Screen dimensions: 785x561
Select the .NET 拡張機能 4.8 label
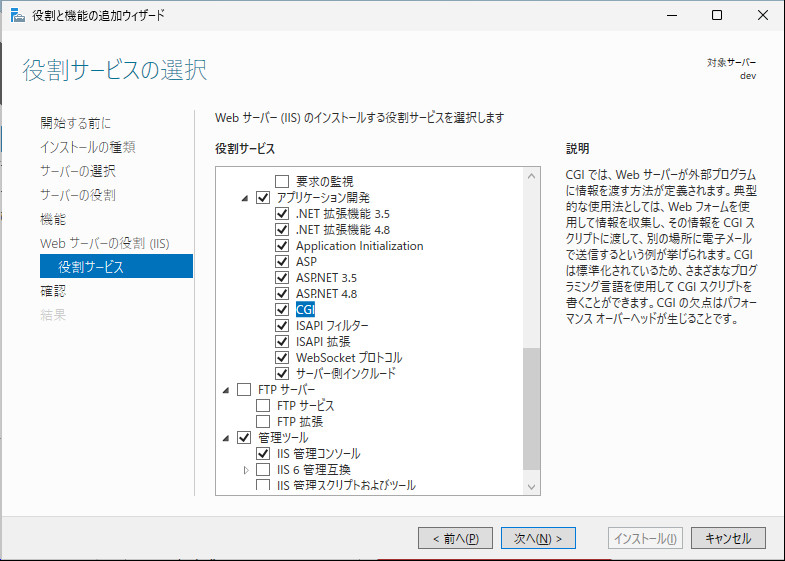pyautogui.click(x=343, y=230)
